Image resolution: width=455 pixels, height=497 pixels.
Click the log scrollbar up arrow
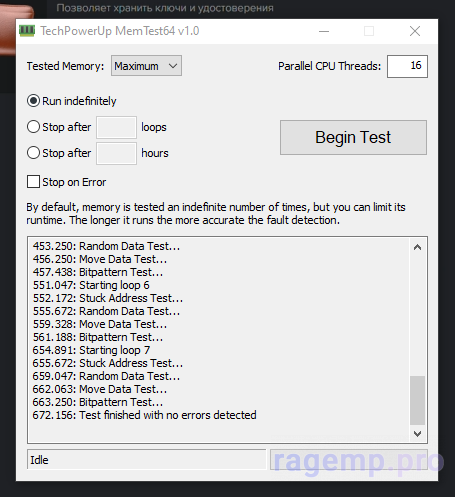pyautogui.click(x=417, y=247)
